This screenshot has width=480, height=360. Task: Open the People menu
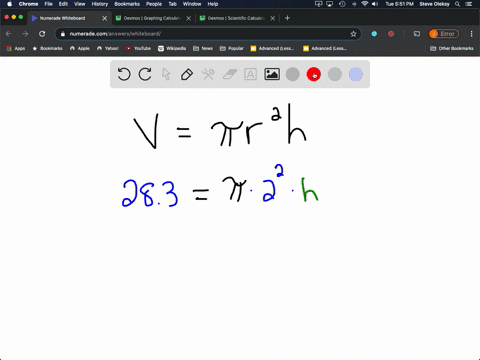point(154,4)
